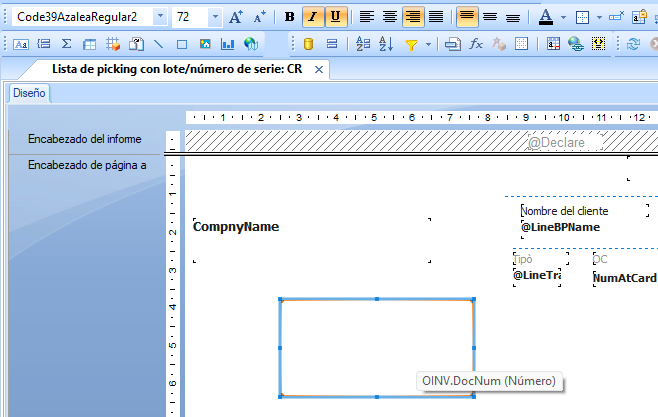Click the hyperlink globe icon
The width and height of the screenshot is (658, 417).
point(576,44)
